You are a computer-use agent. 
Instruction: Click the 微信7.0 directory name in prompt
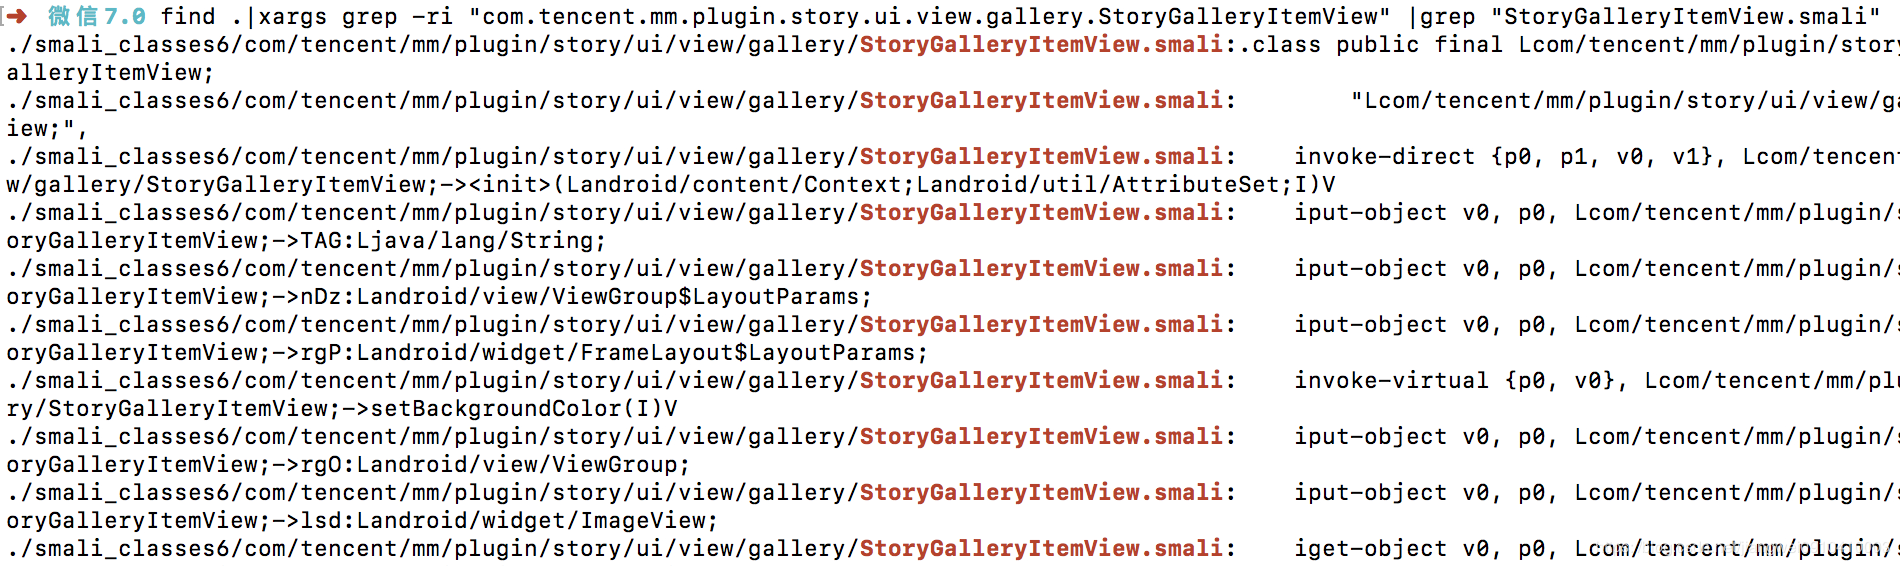tap(97, 16)
